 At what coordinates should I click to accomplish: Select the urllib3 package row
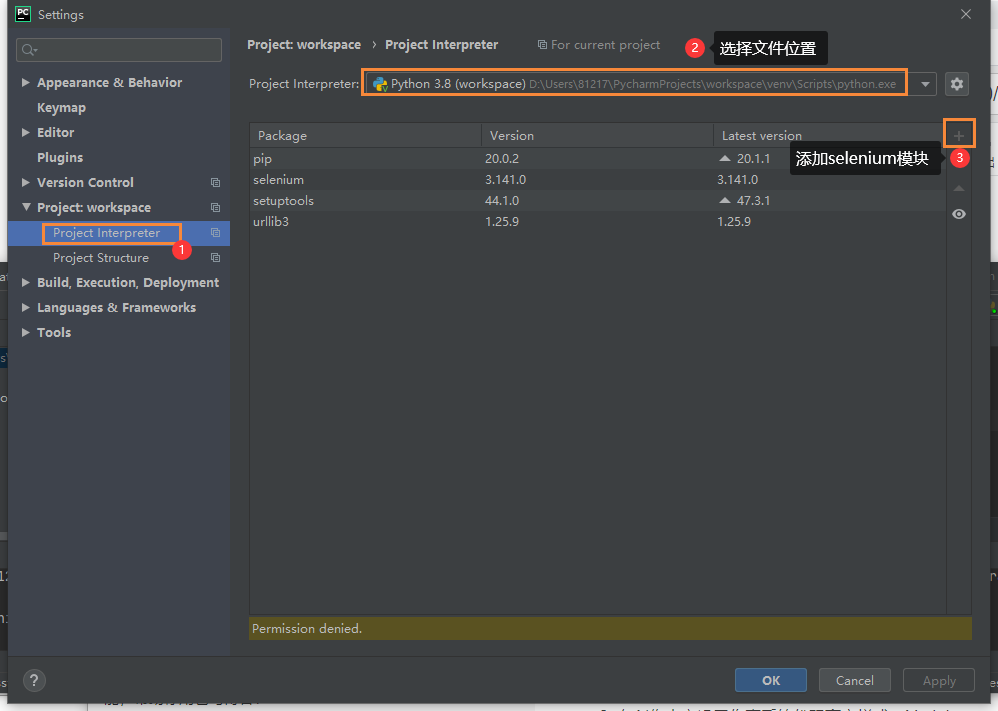coord(598,222)
